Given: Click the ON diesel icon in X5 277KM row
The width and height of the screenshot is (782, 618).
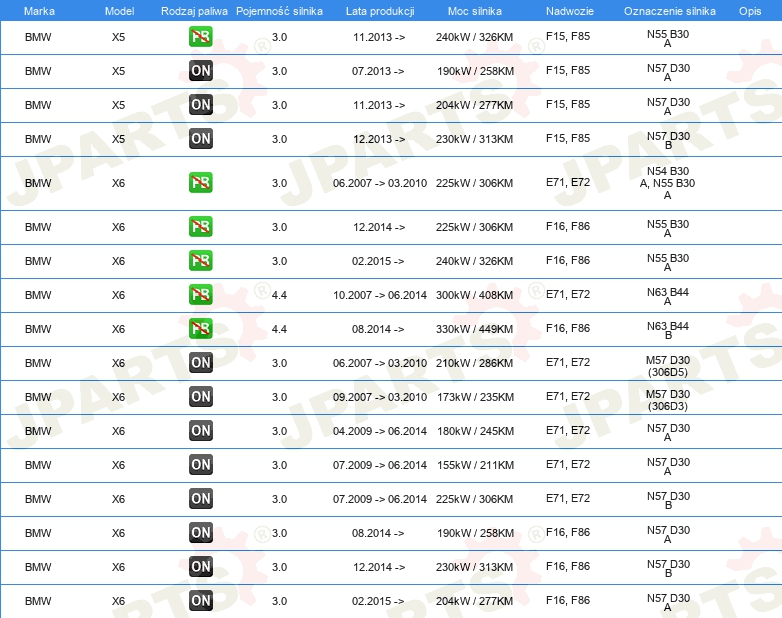Looking at the screenshot, I should coord(200,104).
